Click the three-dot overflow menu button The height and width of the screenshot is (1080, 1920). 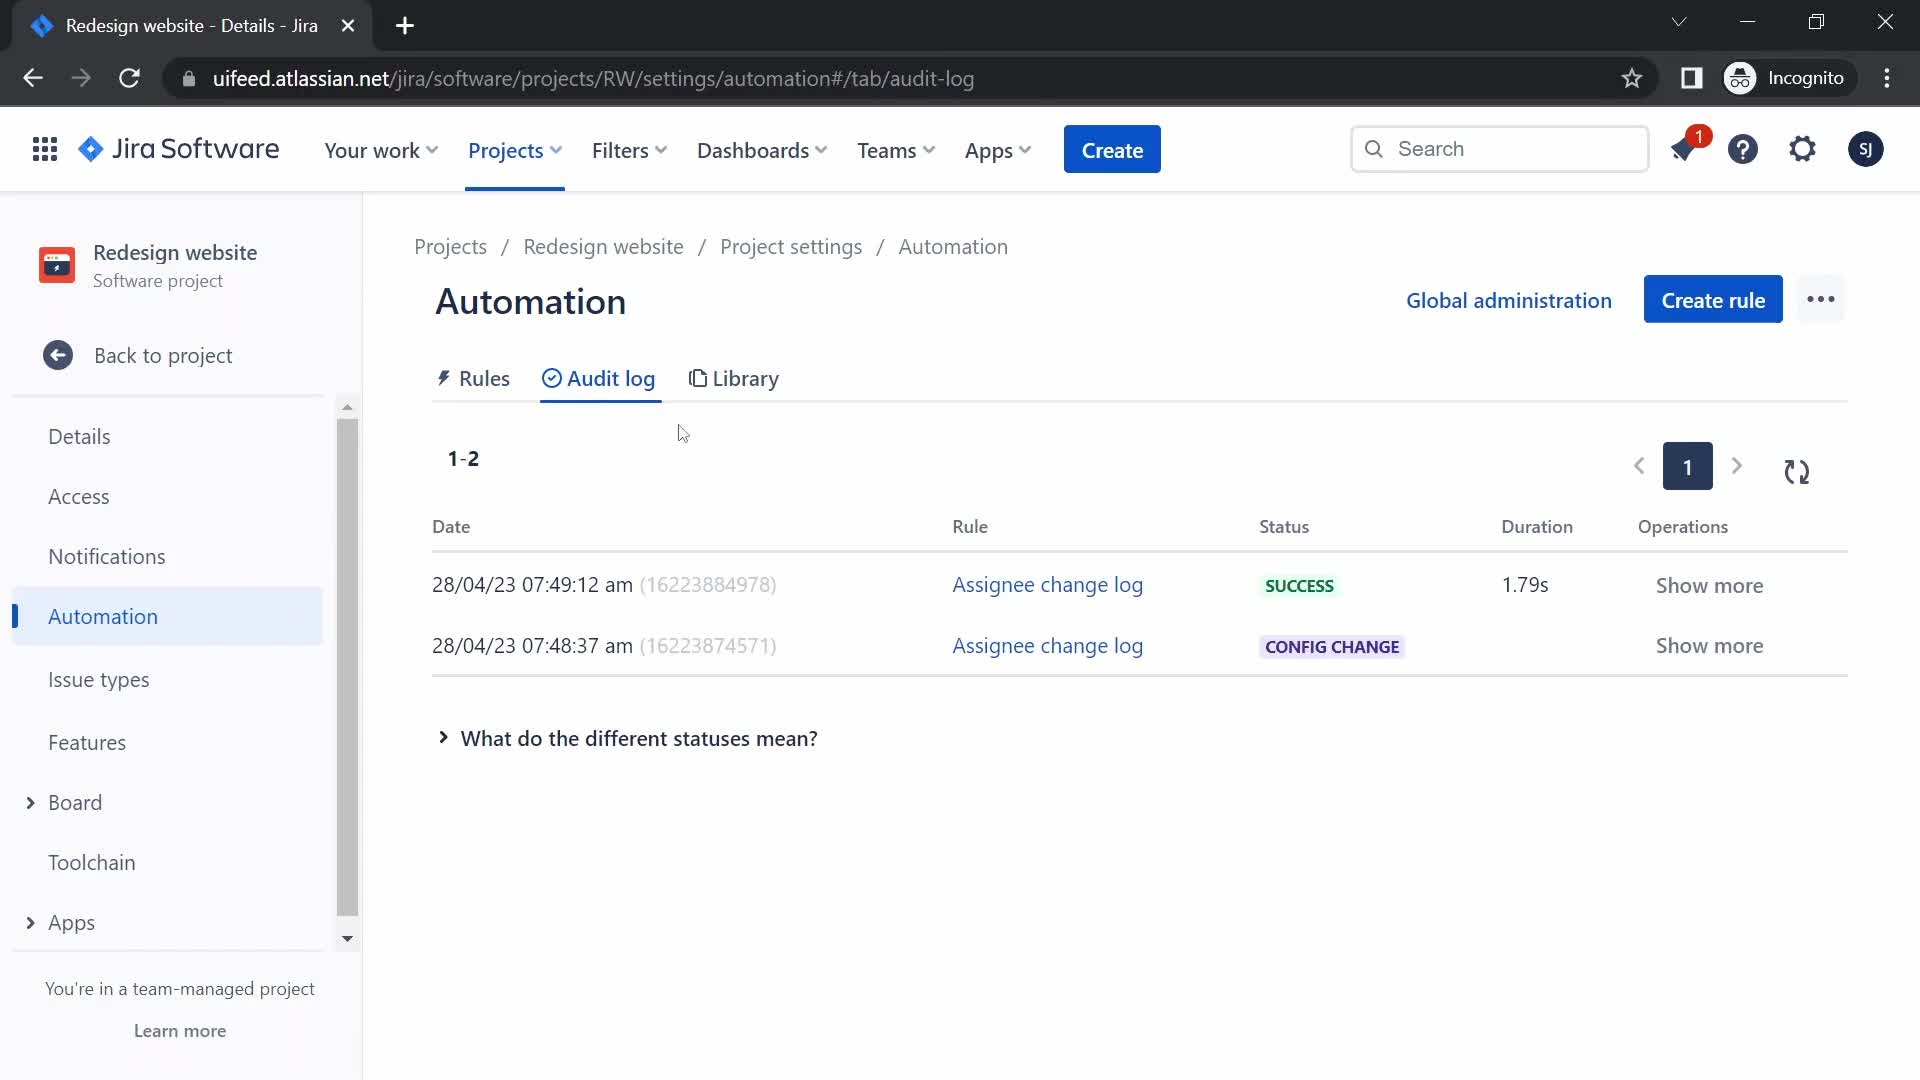(1820, 299)
